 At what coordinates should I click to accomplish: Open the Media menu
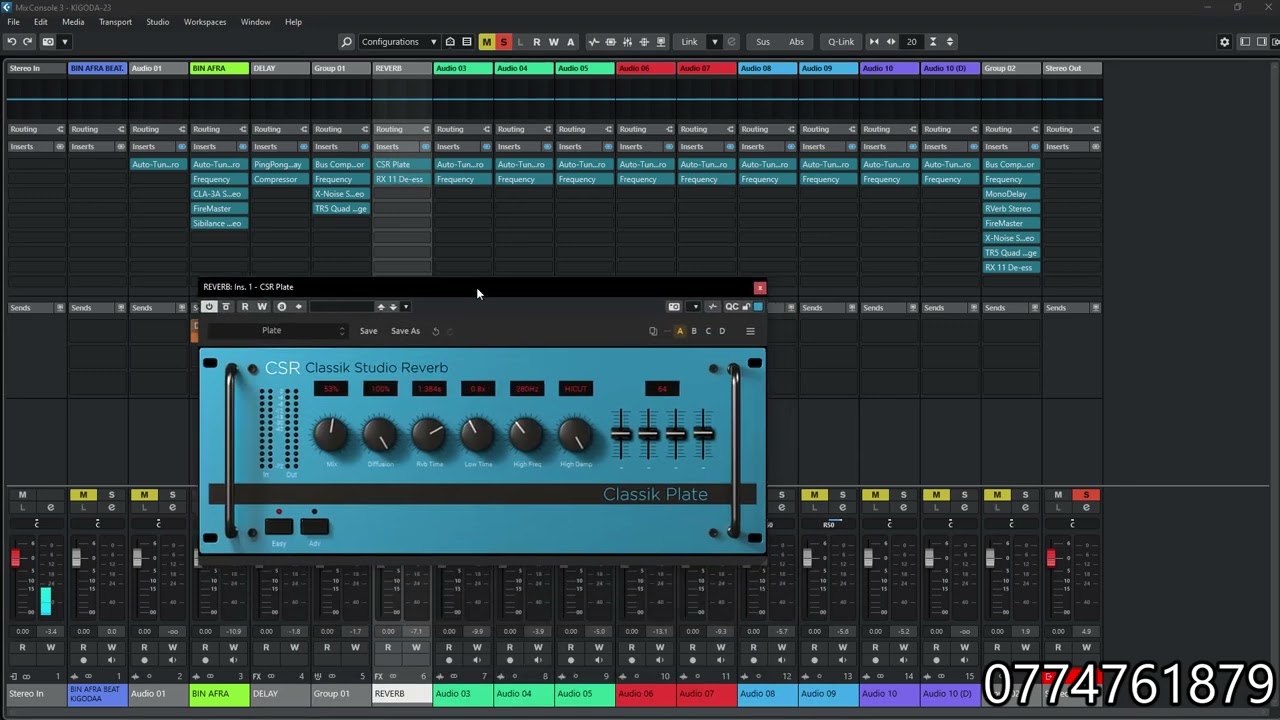coord(73,22)
